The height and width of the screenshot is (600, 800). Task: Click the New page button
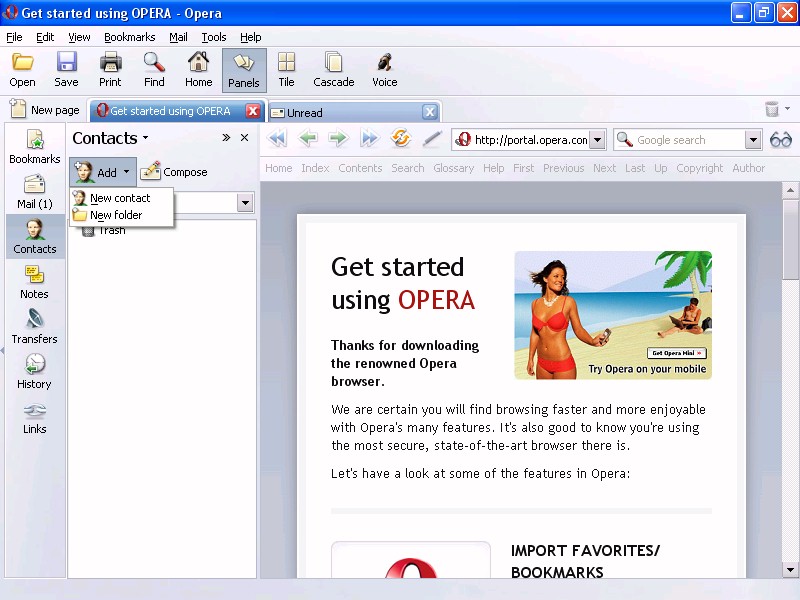tap(45, 111)
